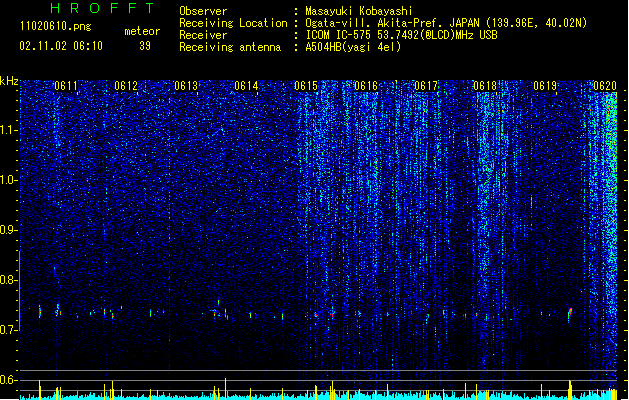Click the date stamp 02.11.02 06:10

[x=61, y=46]
